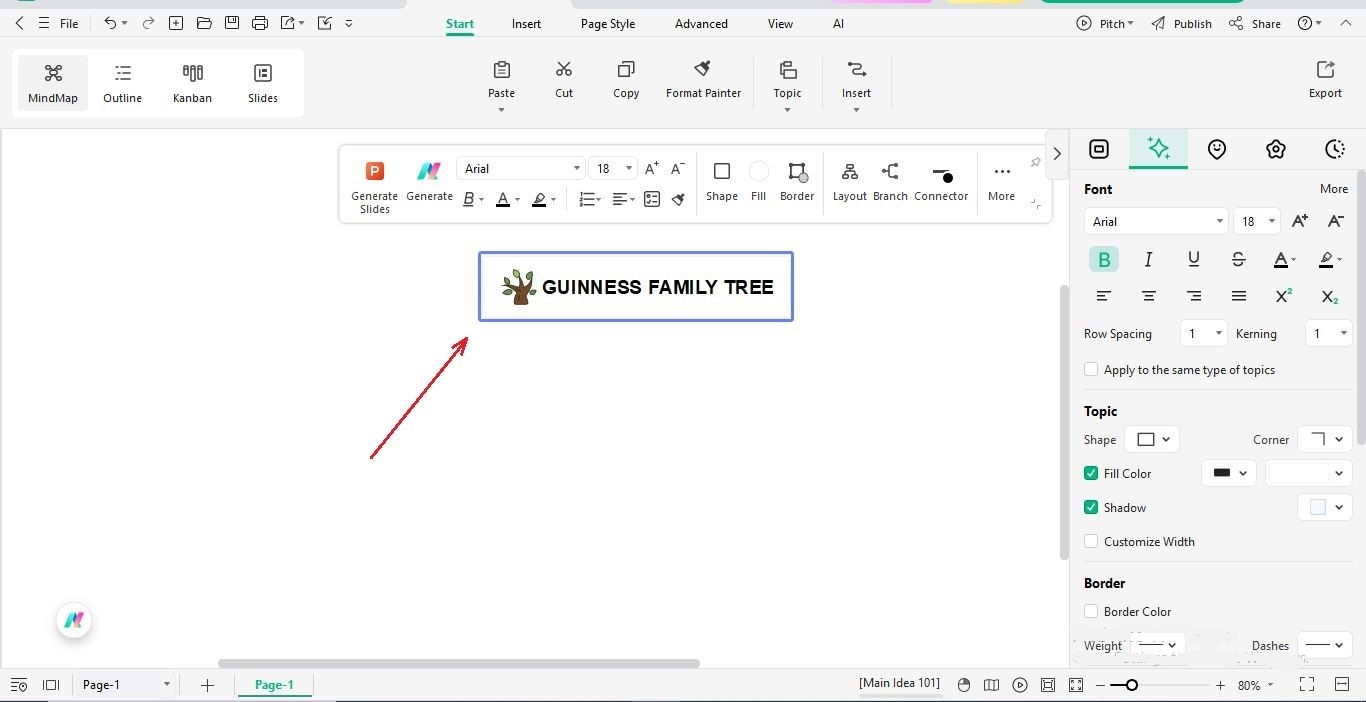Choose a Fill Color swatch for the topic
1366x702 pixels.
(x=1228, y=473)
